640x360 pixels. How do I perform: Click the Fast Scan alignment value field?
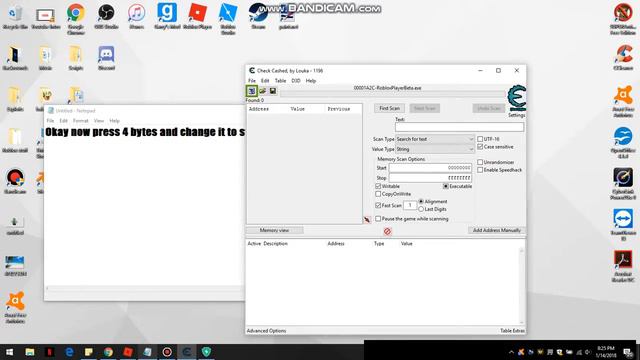tap(410, 205)
